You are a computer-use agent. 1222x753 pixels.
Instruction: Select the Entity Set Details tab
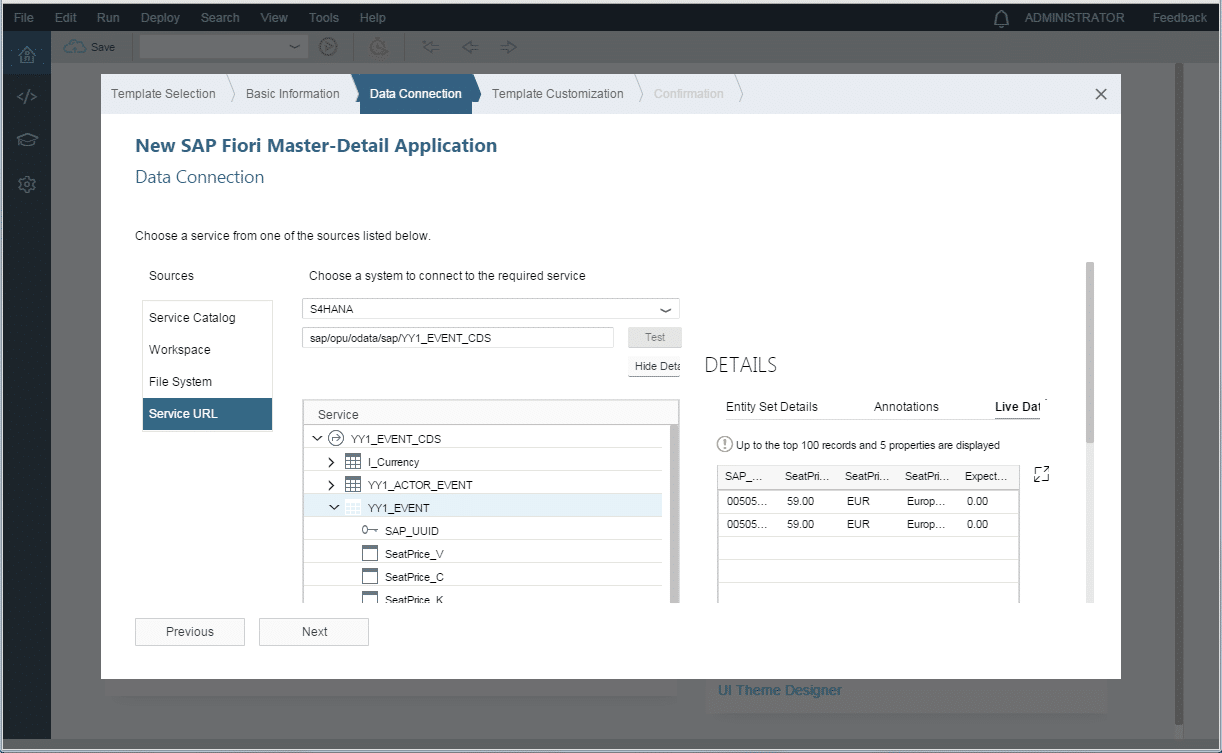[x=771, y=407]
